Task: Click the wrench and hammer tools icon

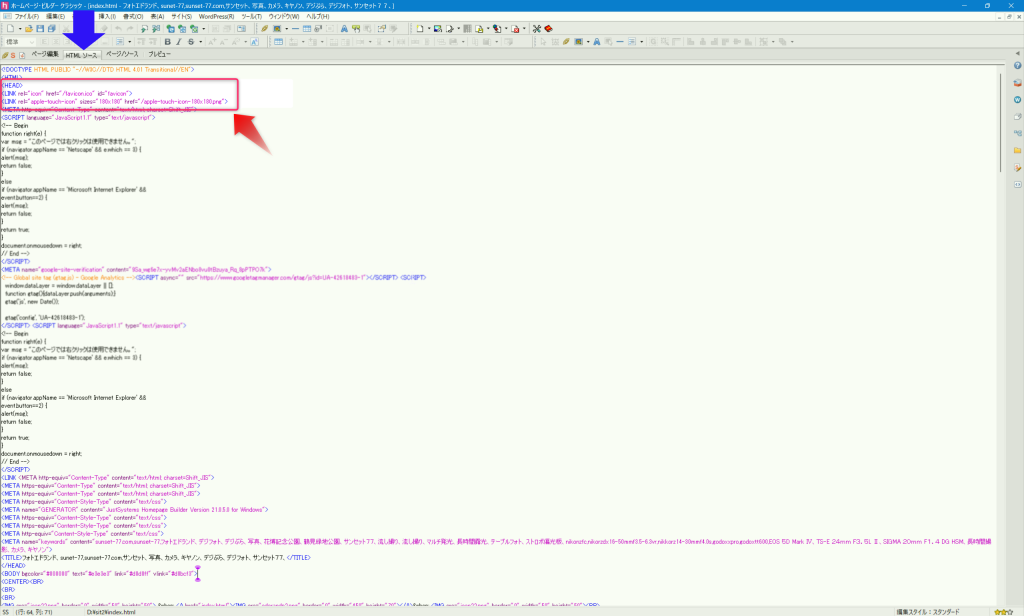Action: pos(537,29)
